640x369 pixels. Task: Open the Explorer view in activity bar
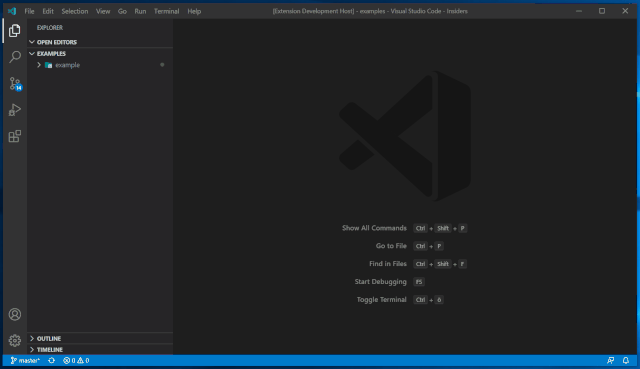click(15, 31)
